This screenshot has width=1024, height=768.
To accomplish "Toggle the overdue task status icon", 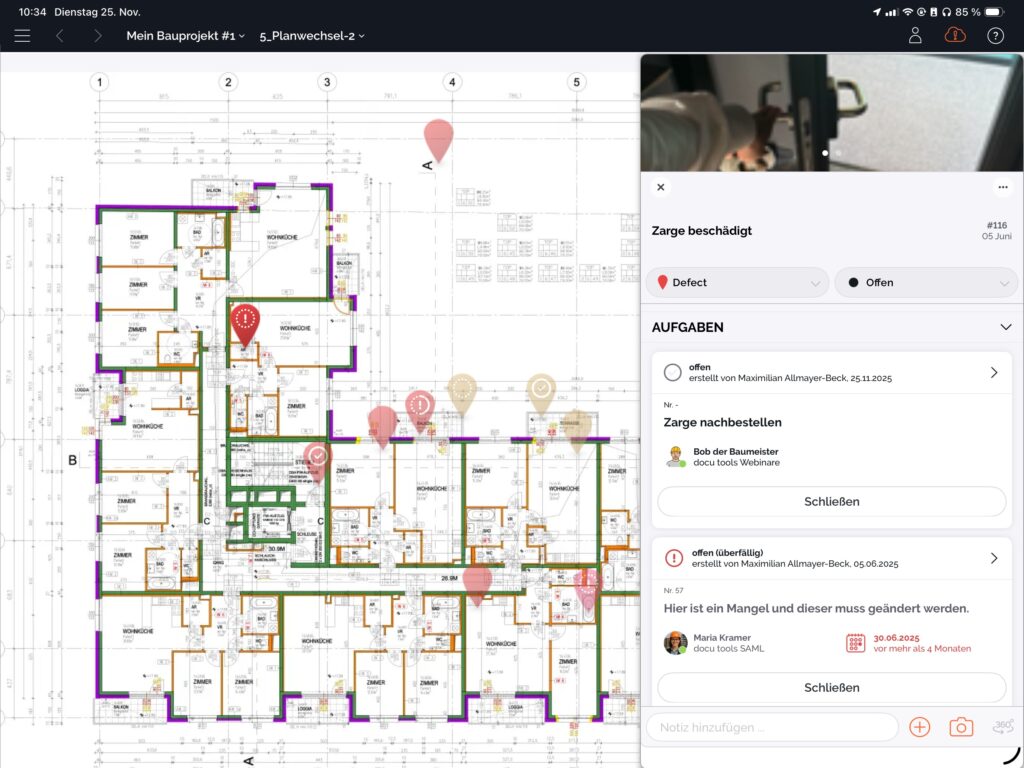I will [x=674, y=558].
